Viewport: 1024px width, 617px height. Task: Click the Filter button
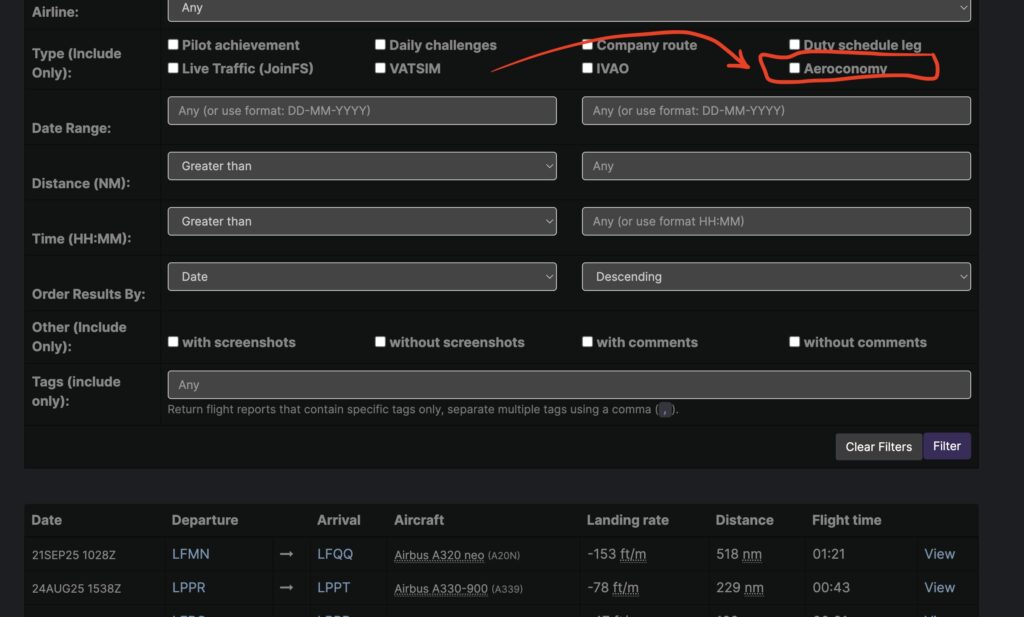(x=946, y=446)
